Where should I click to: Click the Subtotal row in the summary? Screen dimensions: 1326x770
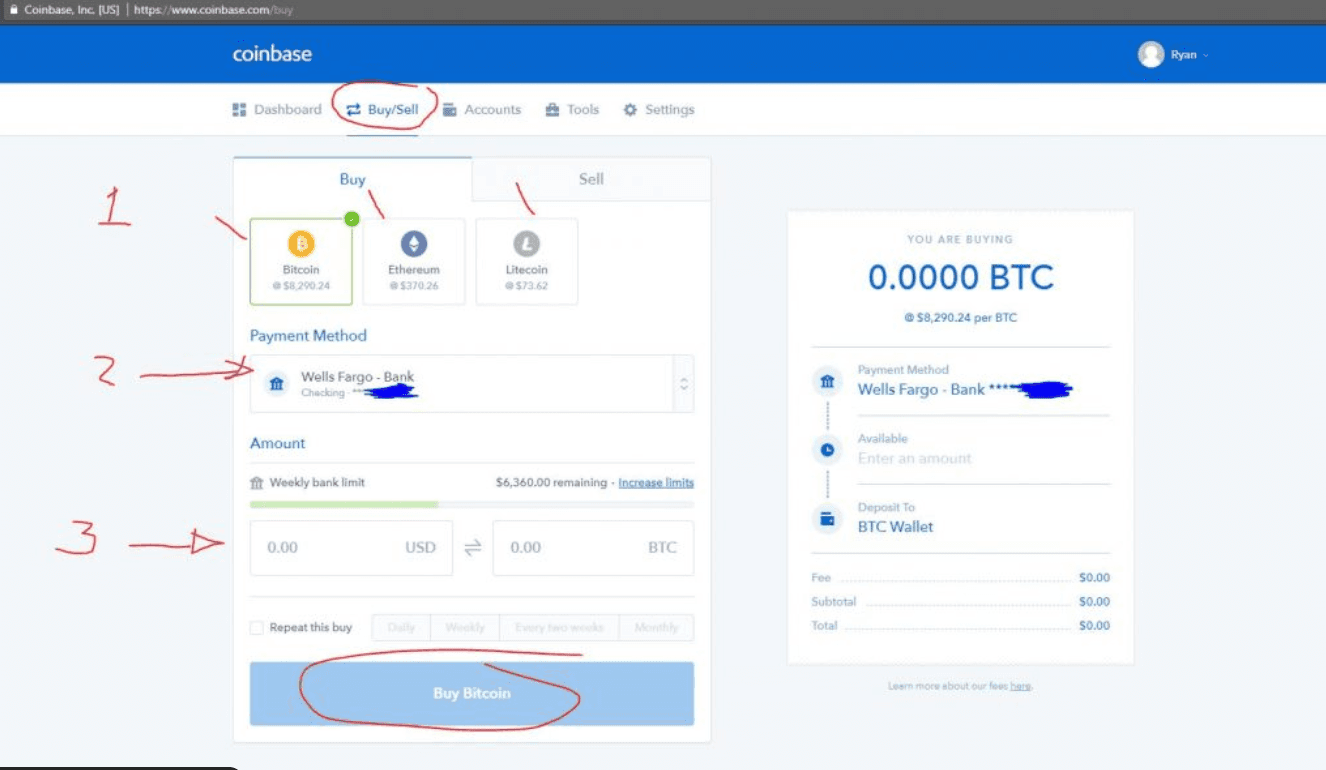coord(961,602)
